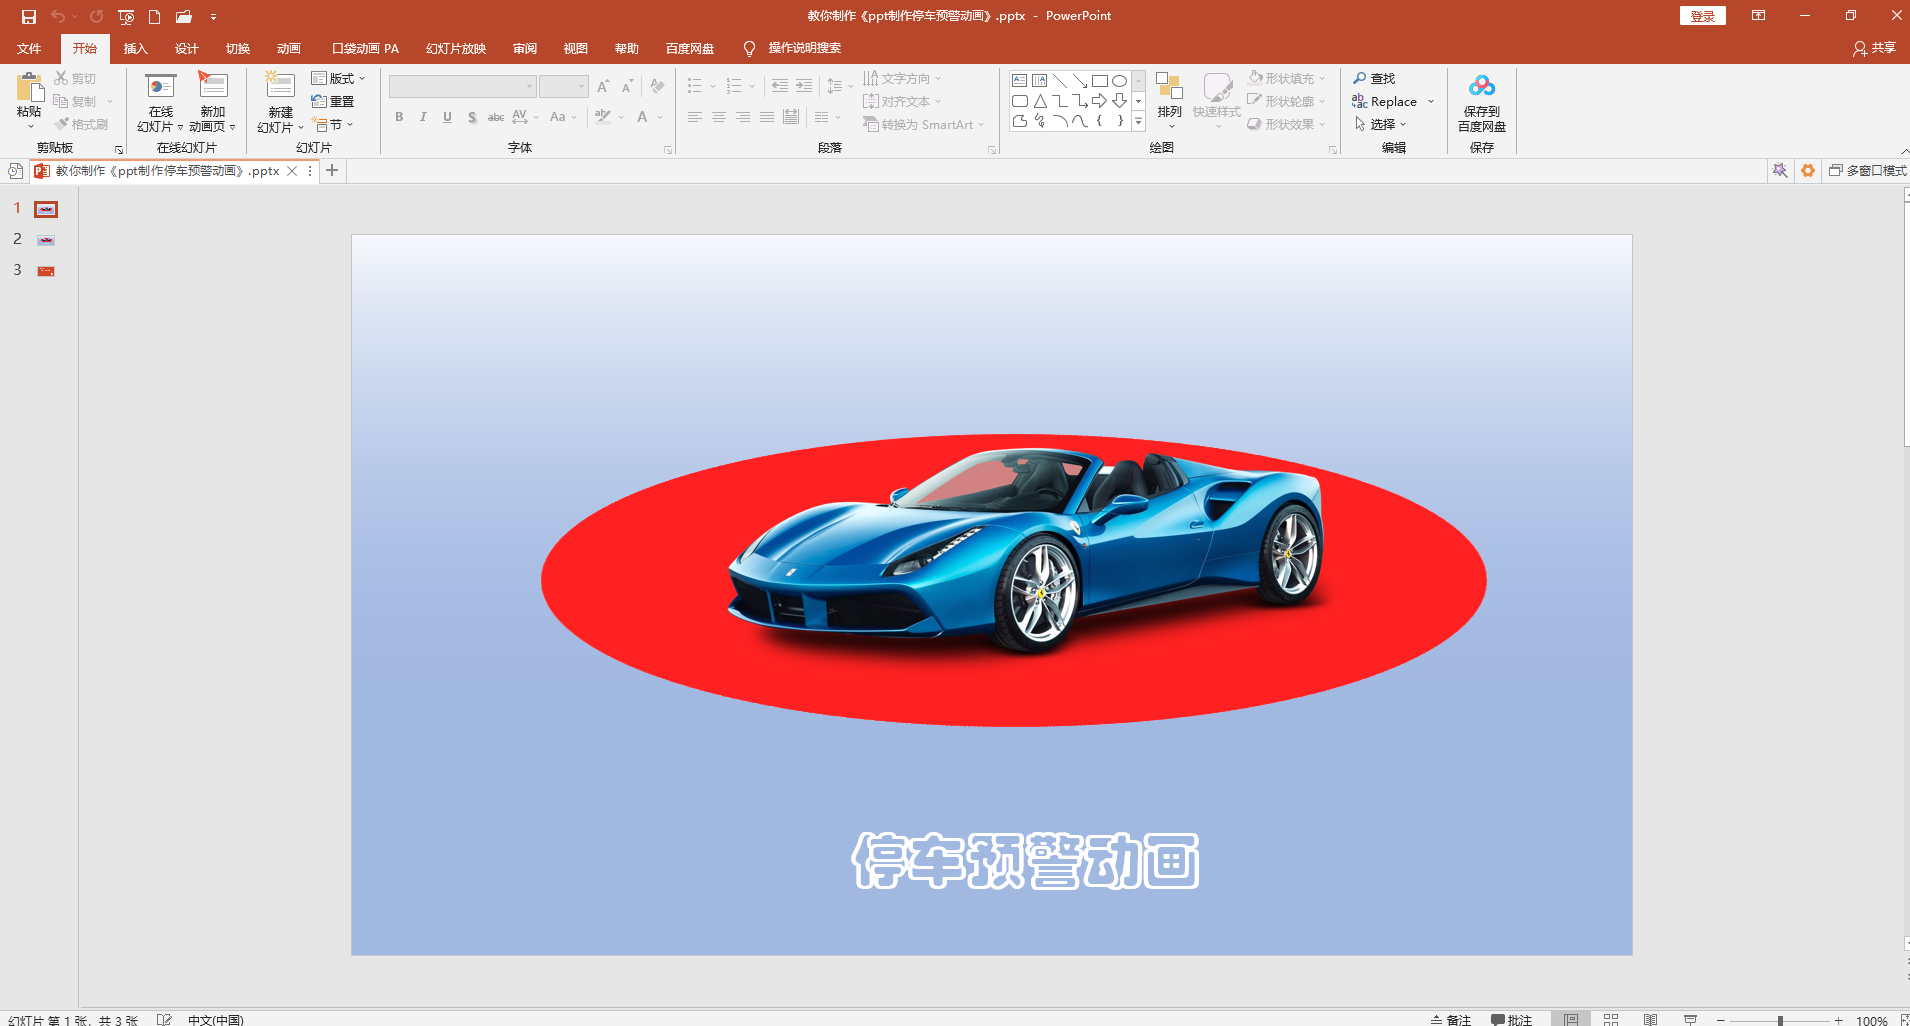This screenshot has width=1910, height=1026.
Task: Switch to Slide Sorter view
Action: [1611, 1019]
